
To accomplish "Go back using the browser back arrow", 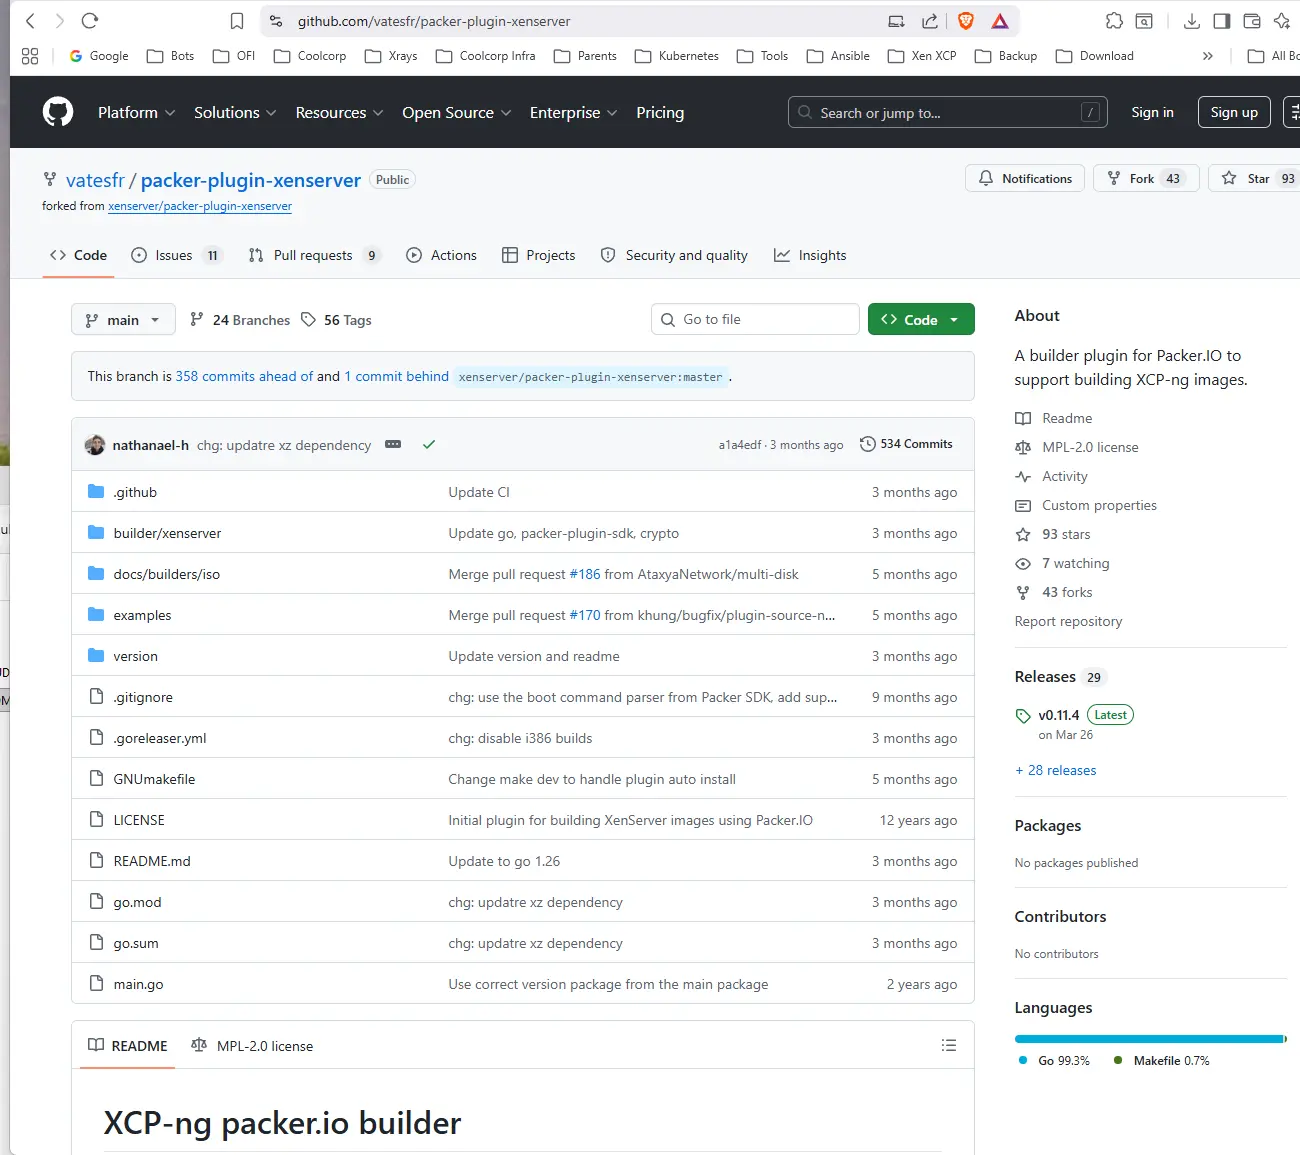I will click(x=30, y=20).
